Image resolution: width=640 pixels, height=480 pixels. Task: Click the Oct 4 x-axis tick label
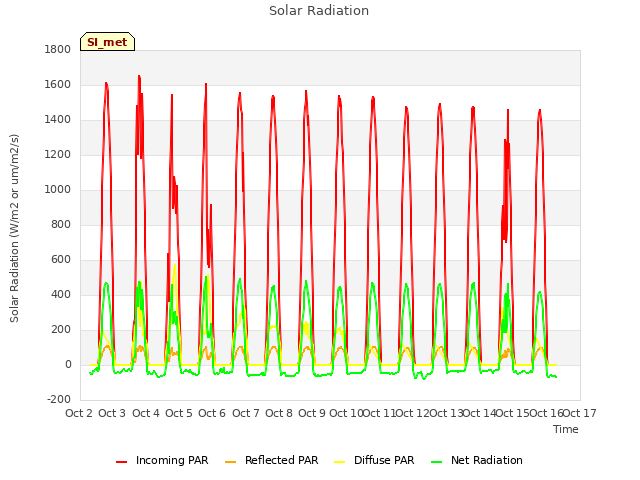click(146, 413)
